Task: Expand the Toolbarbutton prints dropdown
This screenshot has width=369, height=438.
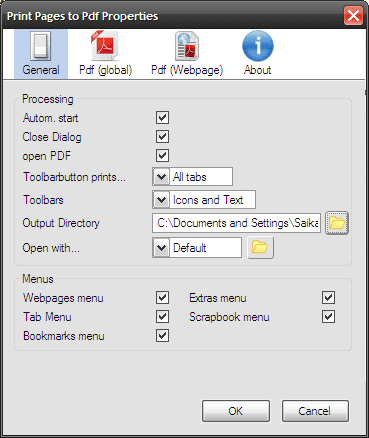Action: coord(192,177)
